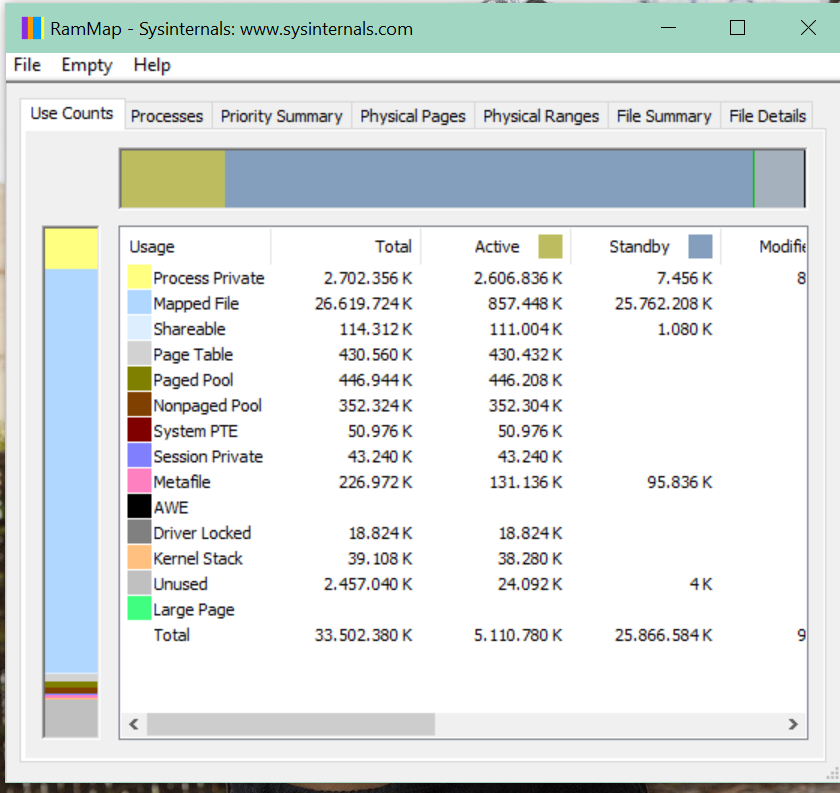This screenshot has width=840, height=793.
Task: Click the pink Metafile swatch
Action: [139, 481]
